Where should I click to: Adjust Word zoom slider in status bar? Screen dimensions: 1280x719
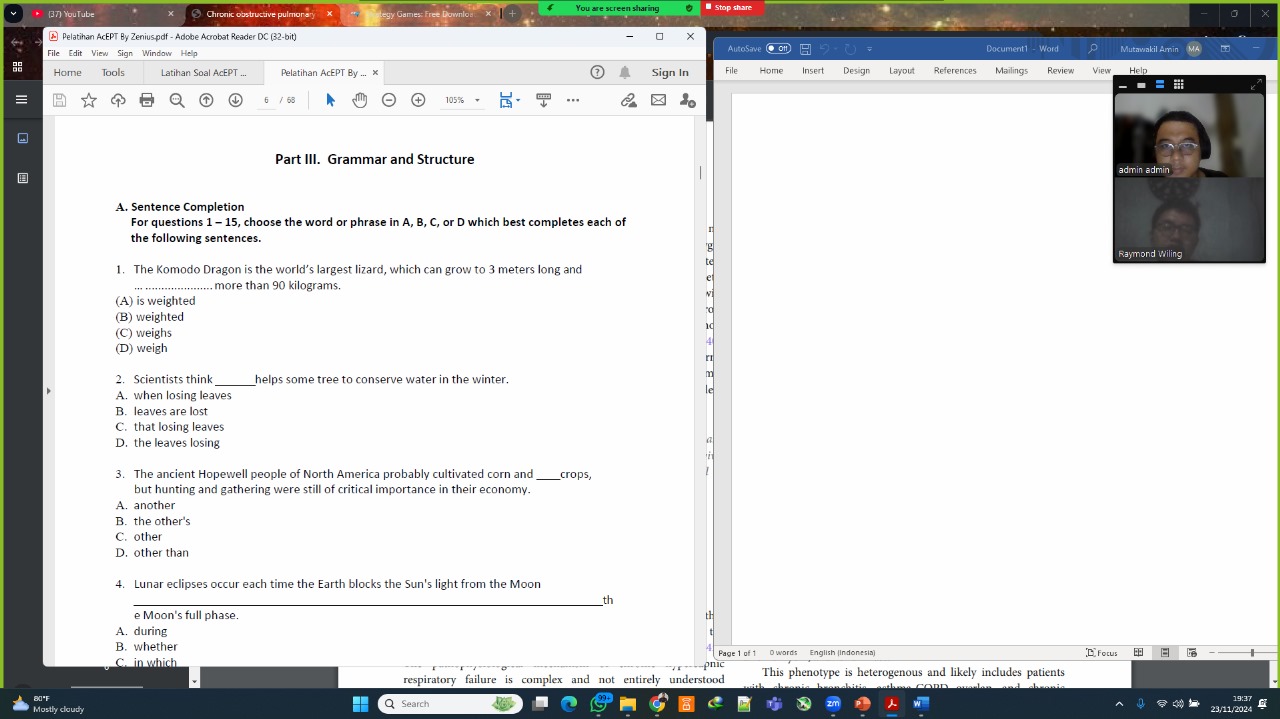1252,653
